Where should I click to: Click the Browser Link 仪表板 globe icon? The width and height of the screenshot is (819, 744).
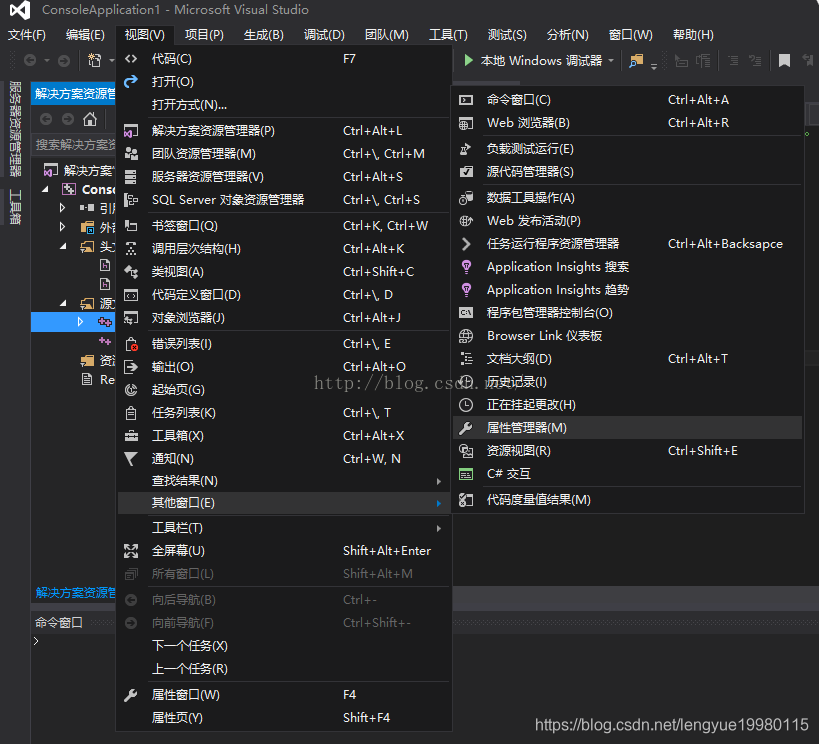coord(466,336)
